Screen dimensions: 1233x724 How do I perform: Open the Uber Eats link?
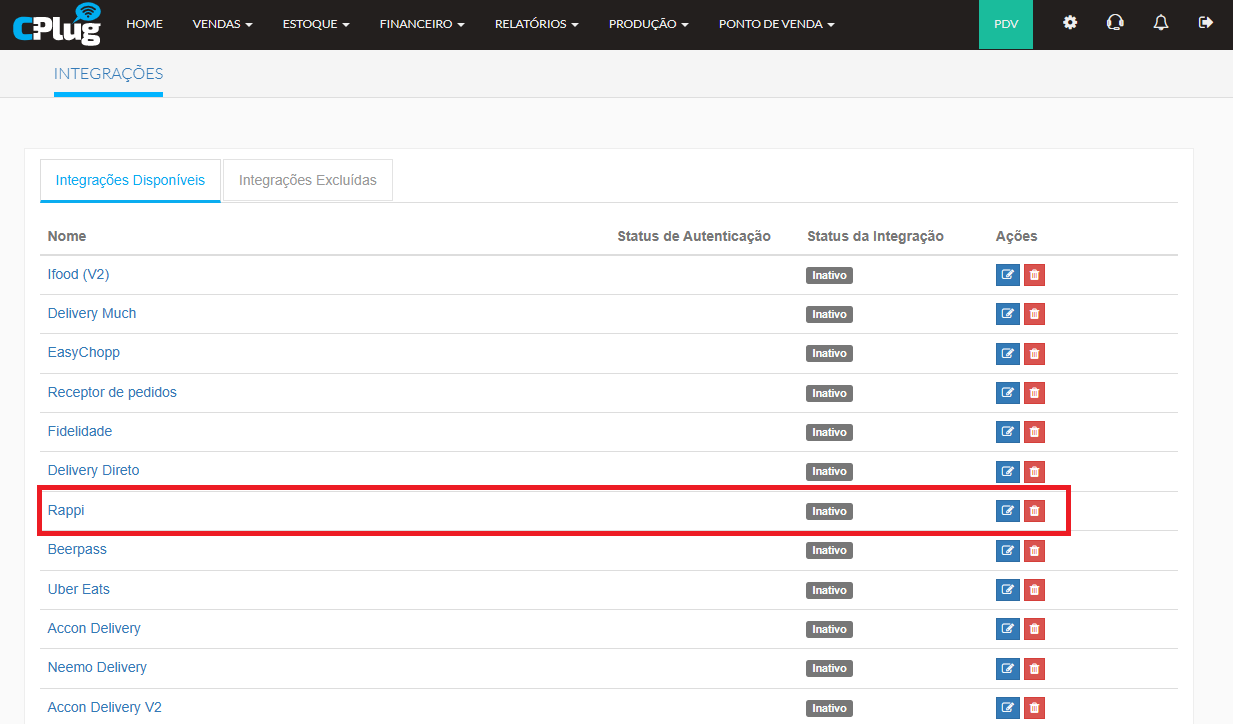(x=79, y=589)
